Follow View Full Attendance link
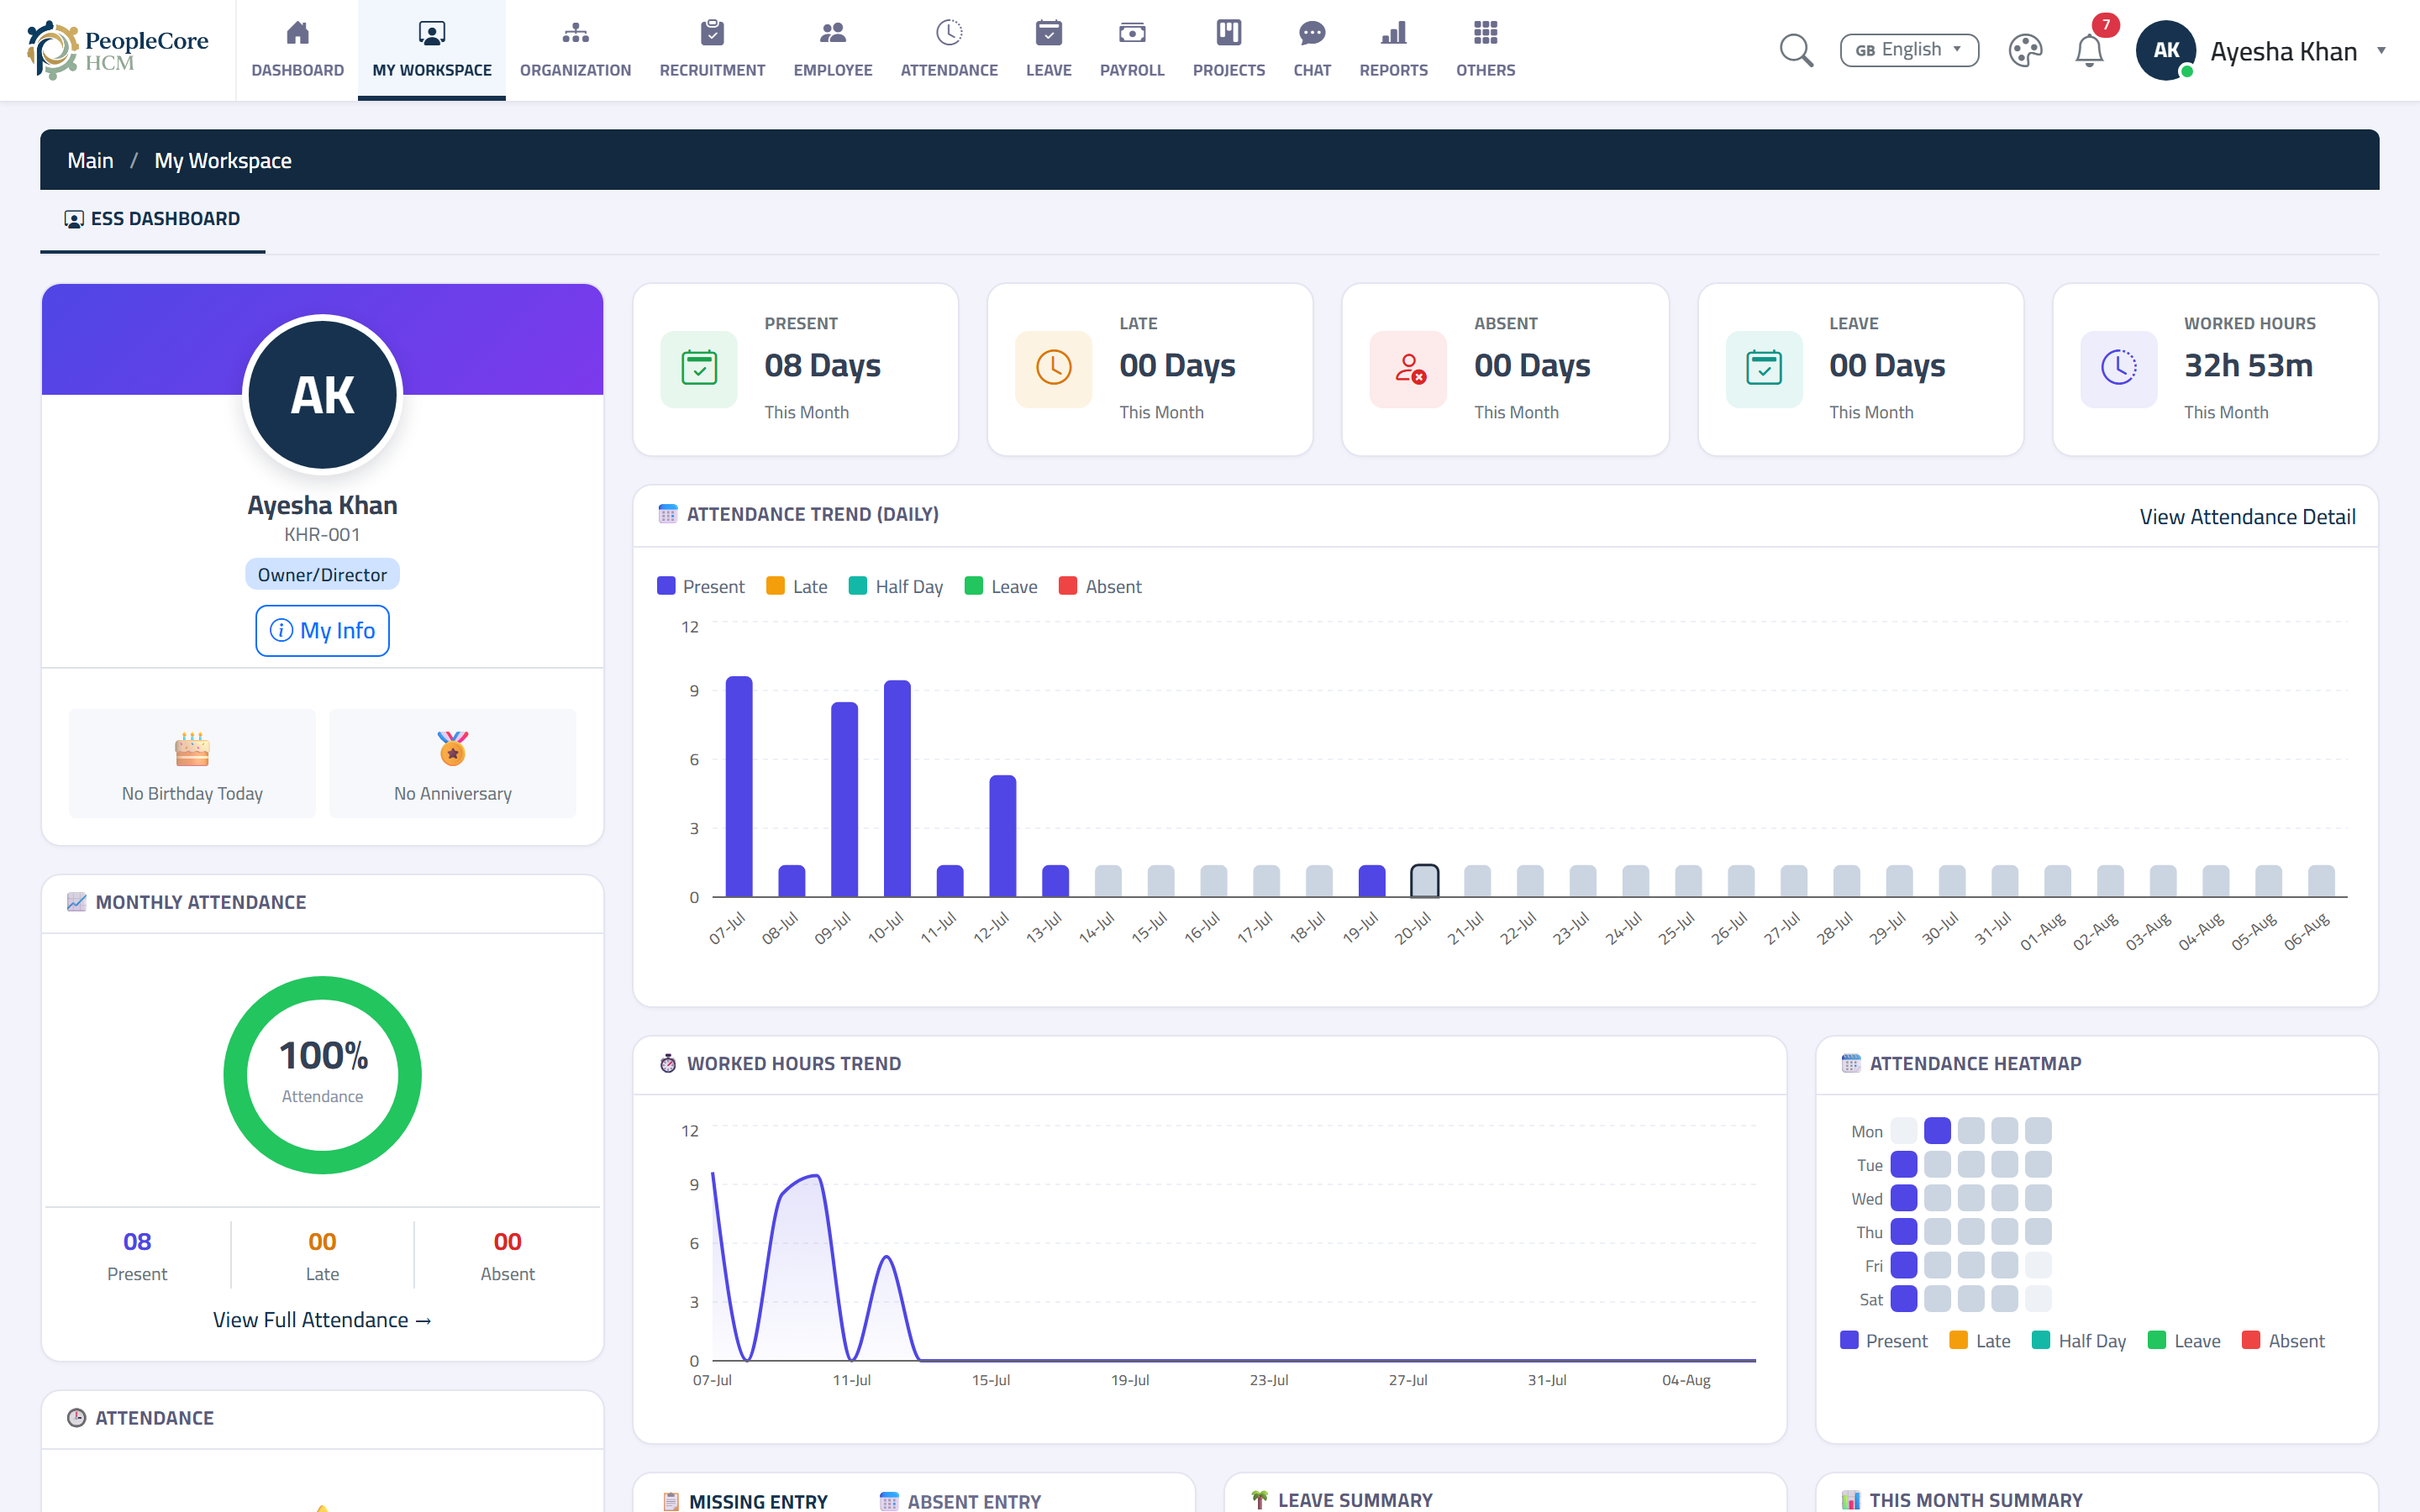 click(322, 1320)
